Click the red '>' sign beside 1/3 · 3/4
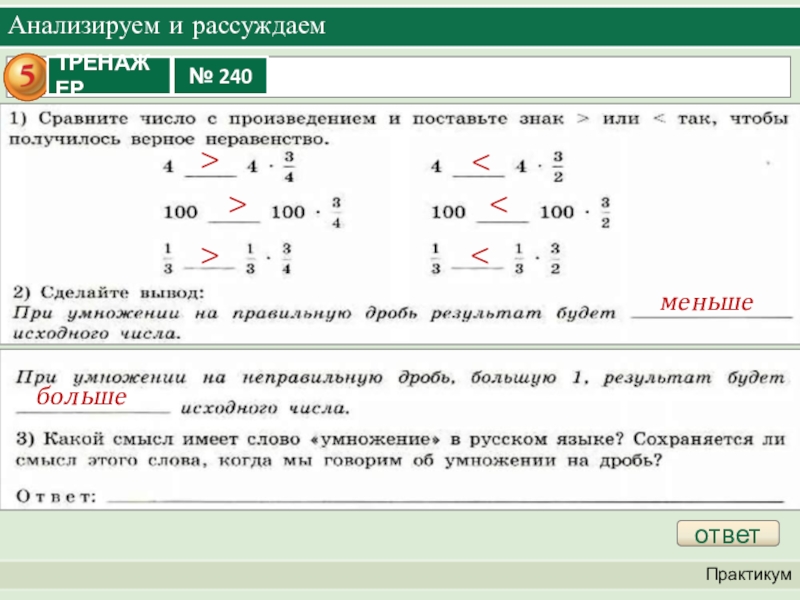 (x=208, y=257)
